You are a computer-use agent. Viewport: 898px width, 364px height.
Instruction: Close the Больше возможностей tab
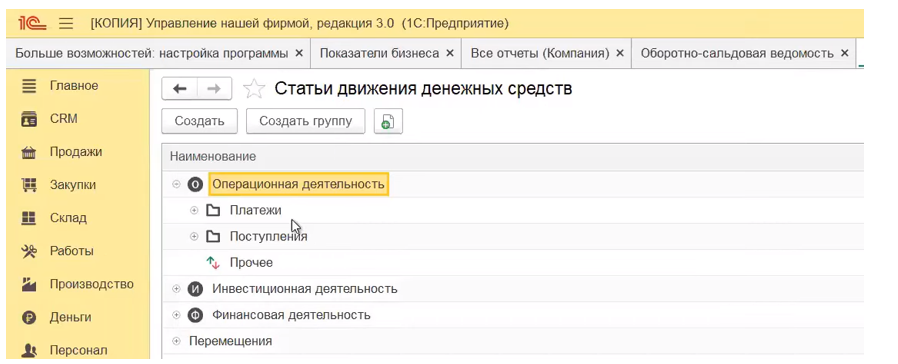(298, 53)
